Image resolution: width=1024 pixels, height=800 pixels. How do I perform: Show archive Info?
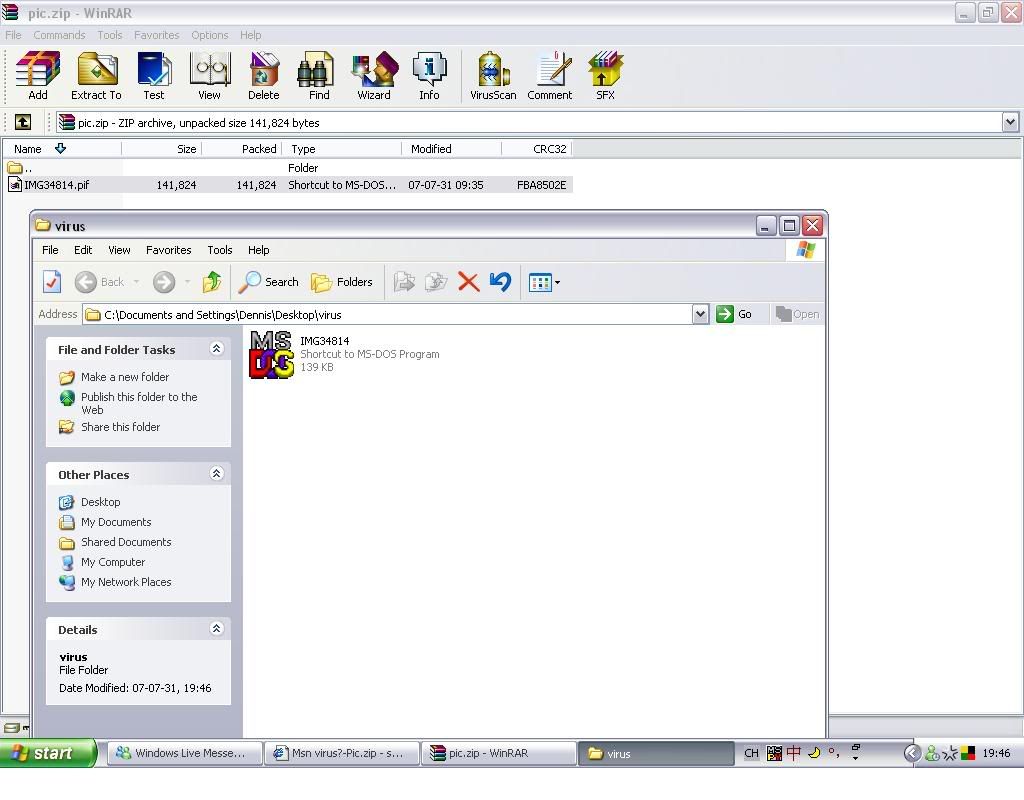(x=429, y=77)
